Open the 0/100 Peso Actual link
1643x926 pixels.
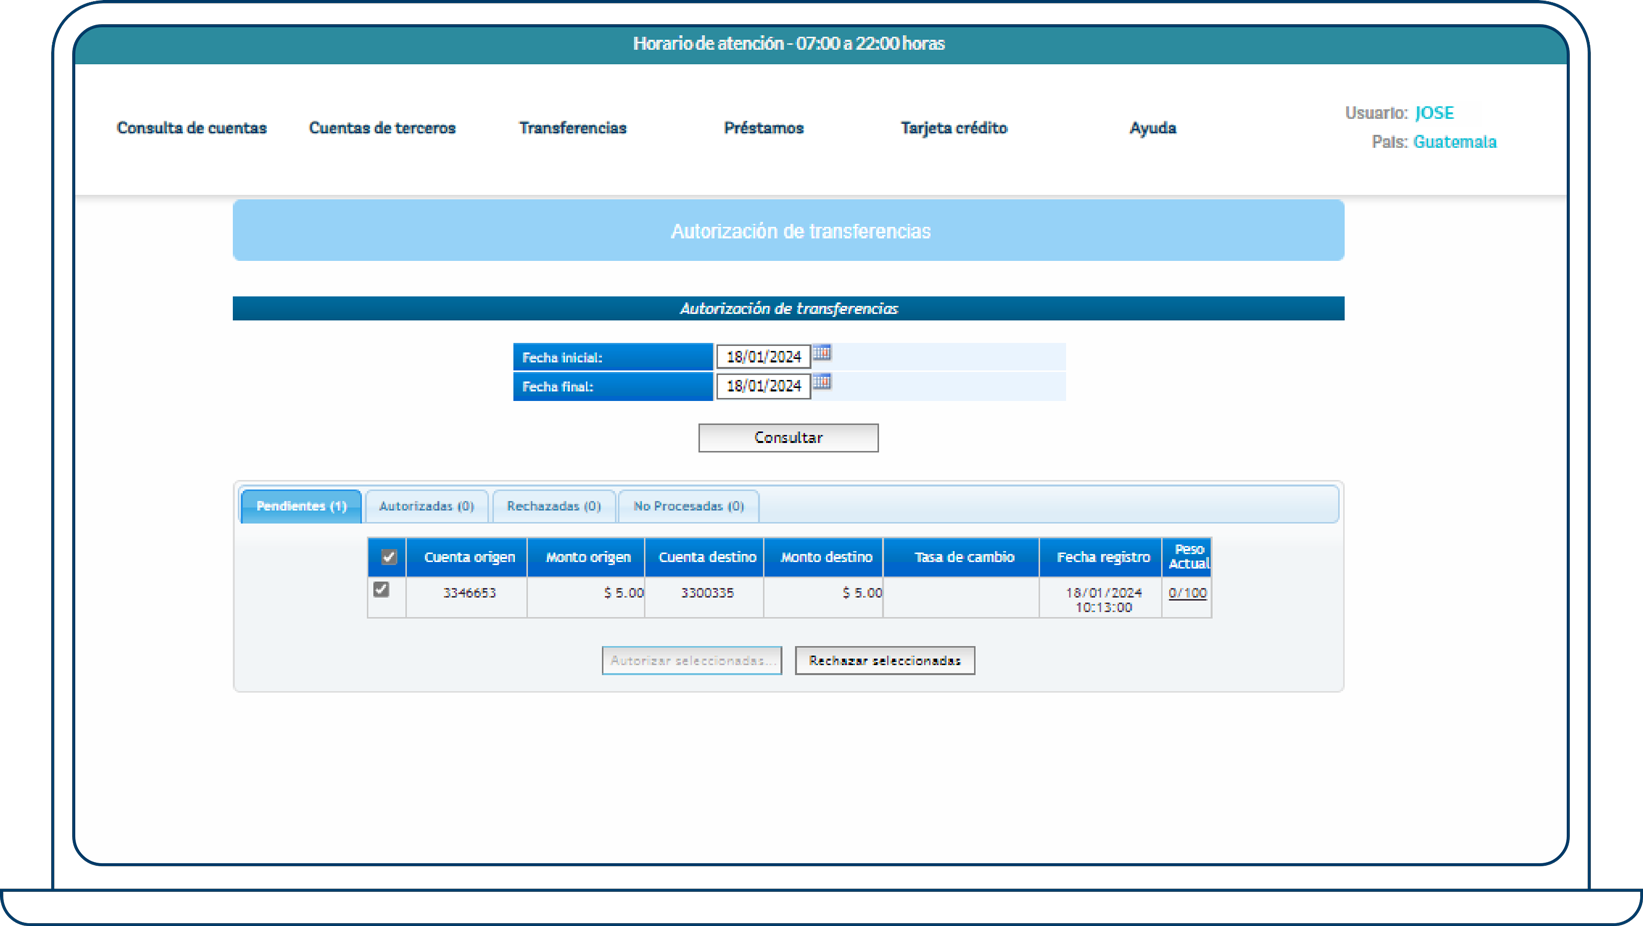1187,592
